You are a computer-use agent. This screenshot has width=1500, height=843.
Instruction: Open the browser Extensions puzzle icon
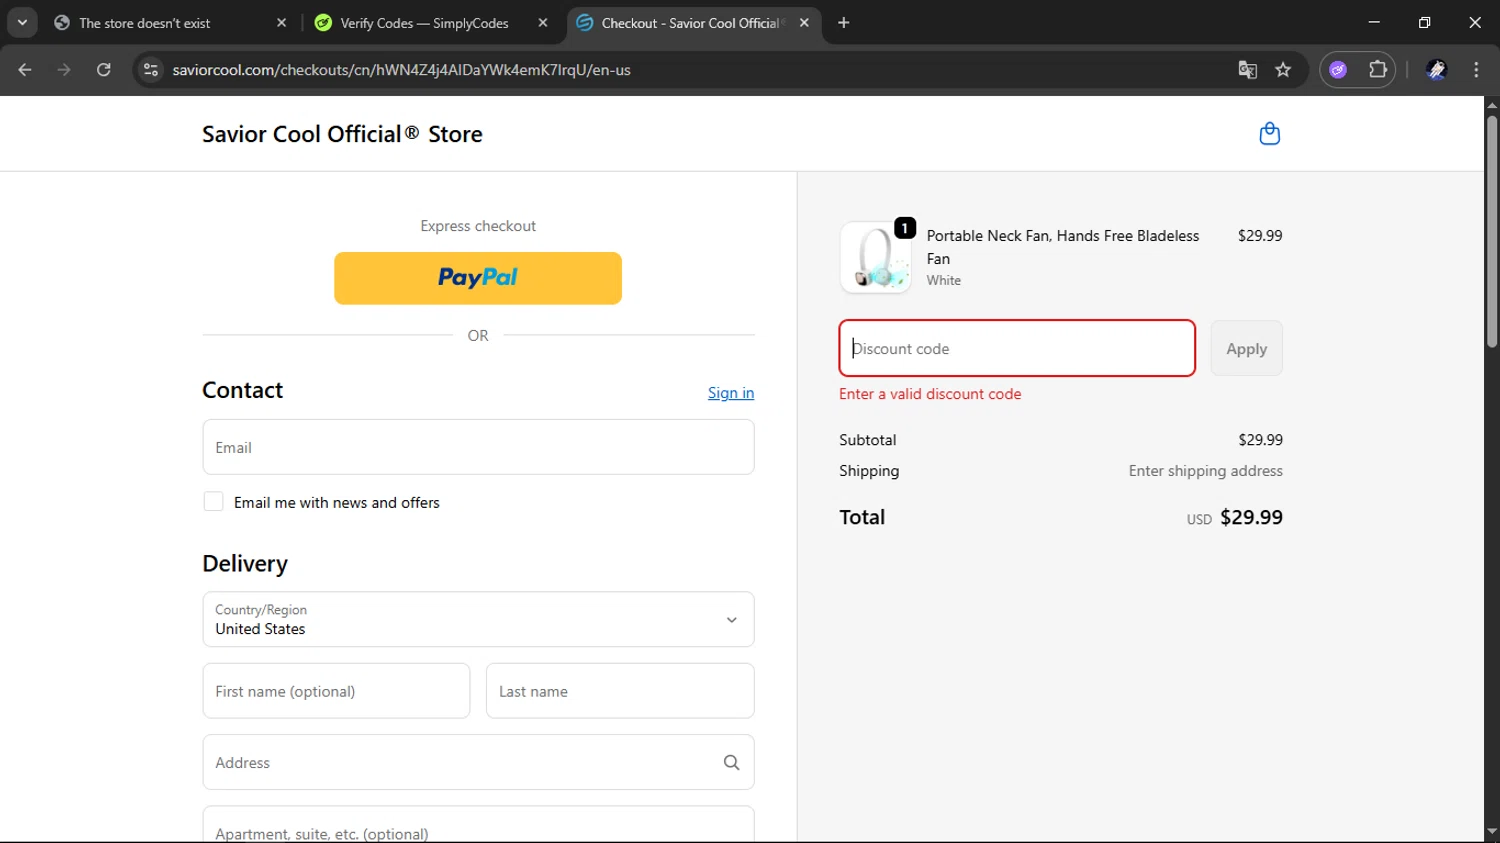click(x=1378, y=70)
